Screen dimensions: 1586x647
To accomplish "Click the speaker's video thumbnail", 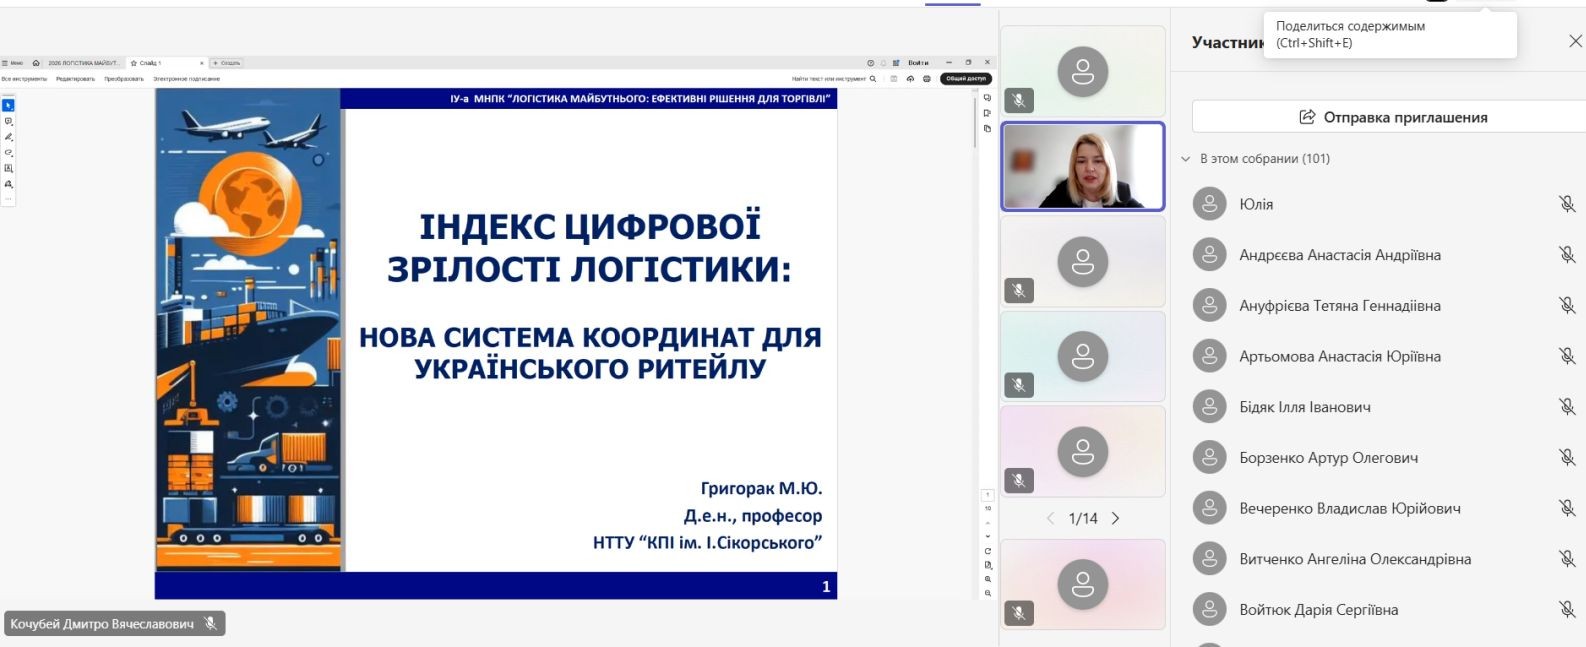I will [1083, 167].
